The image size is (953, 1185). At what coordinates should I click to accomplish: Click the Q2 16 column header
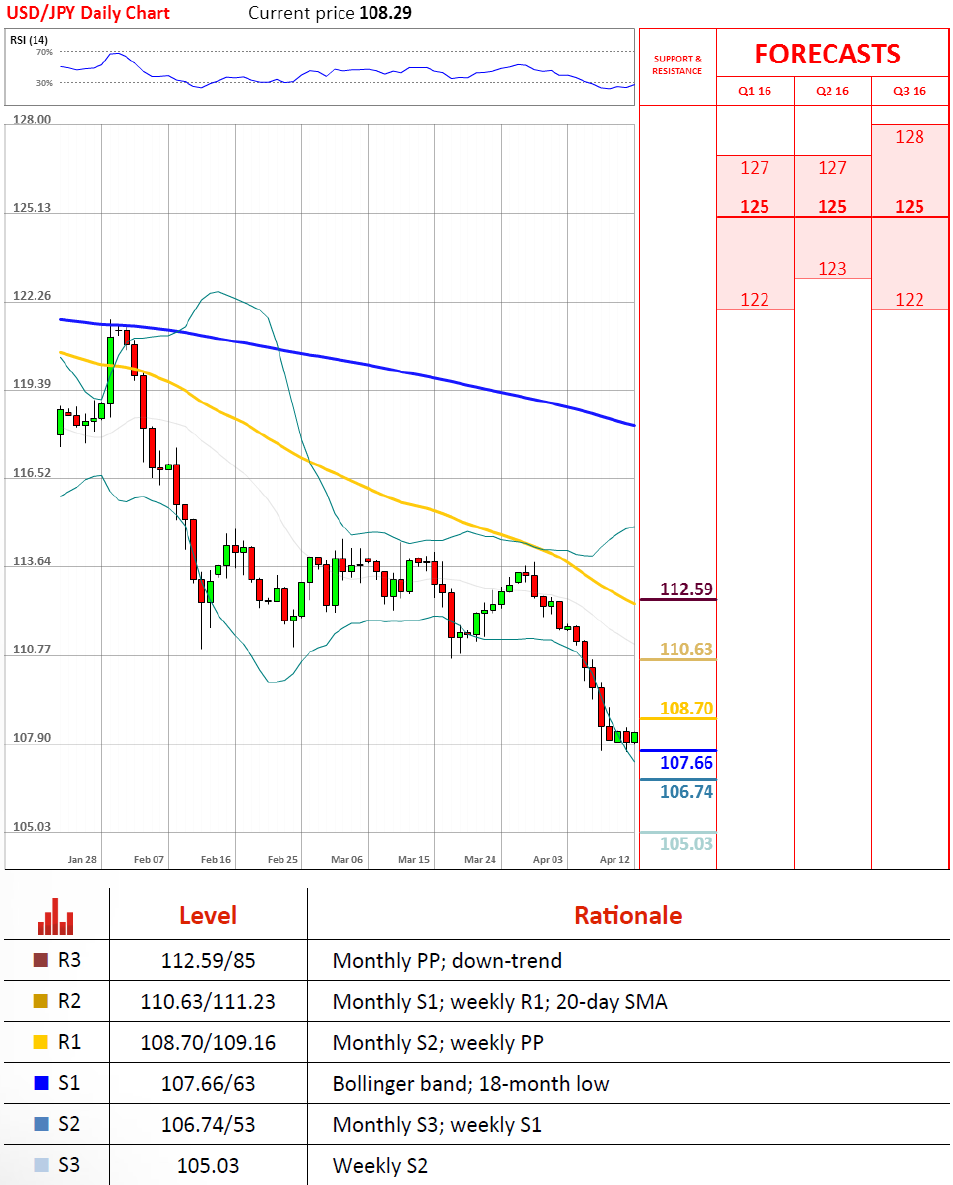point(832,91)
